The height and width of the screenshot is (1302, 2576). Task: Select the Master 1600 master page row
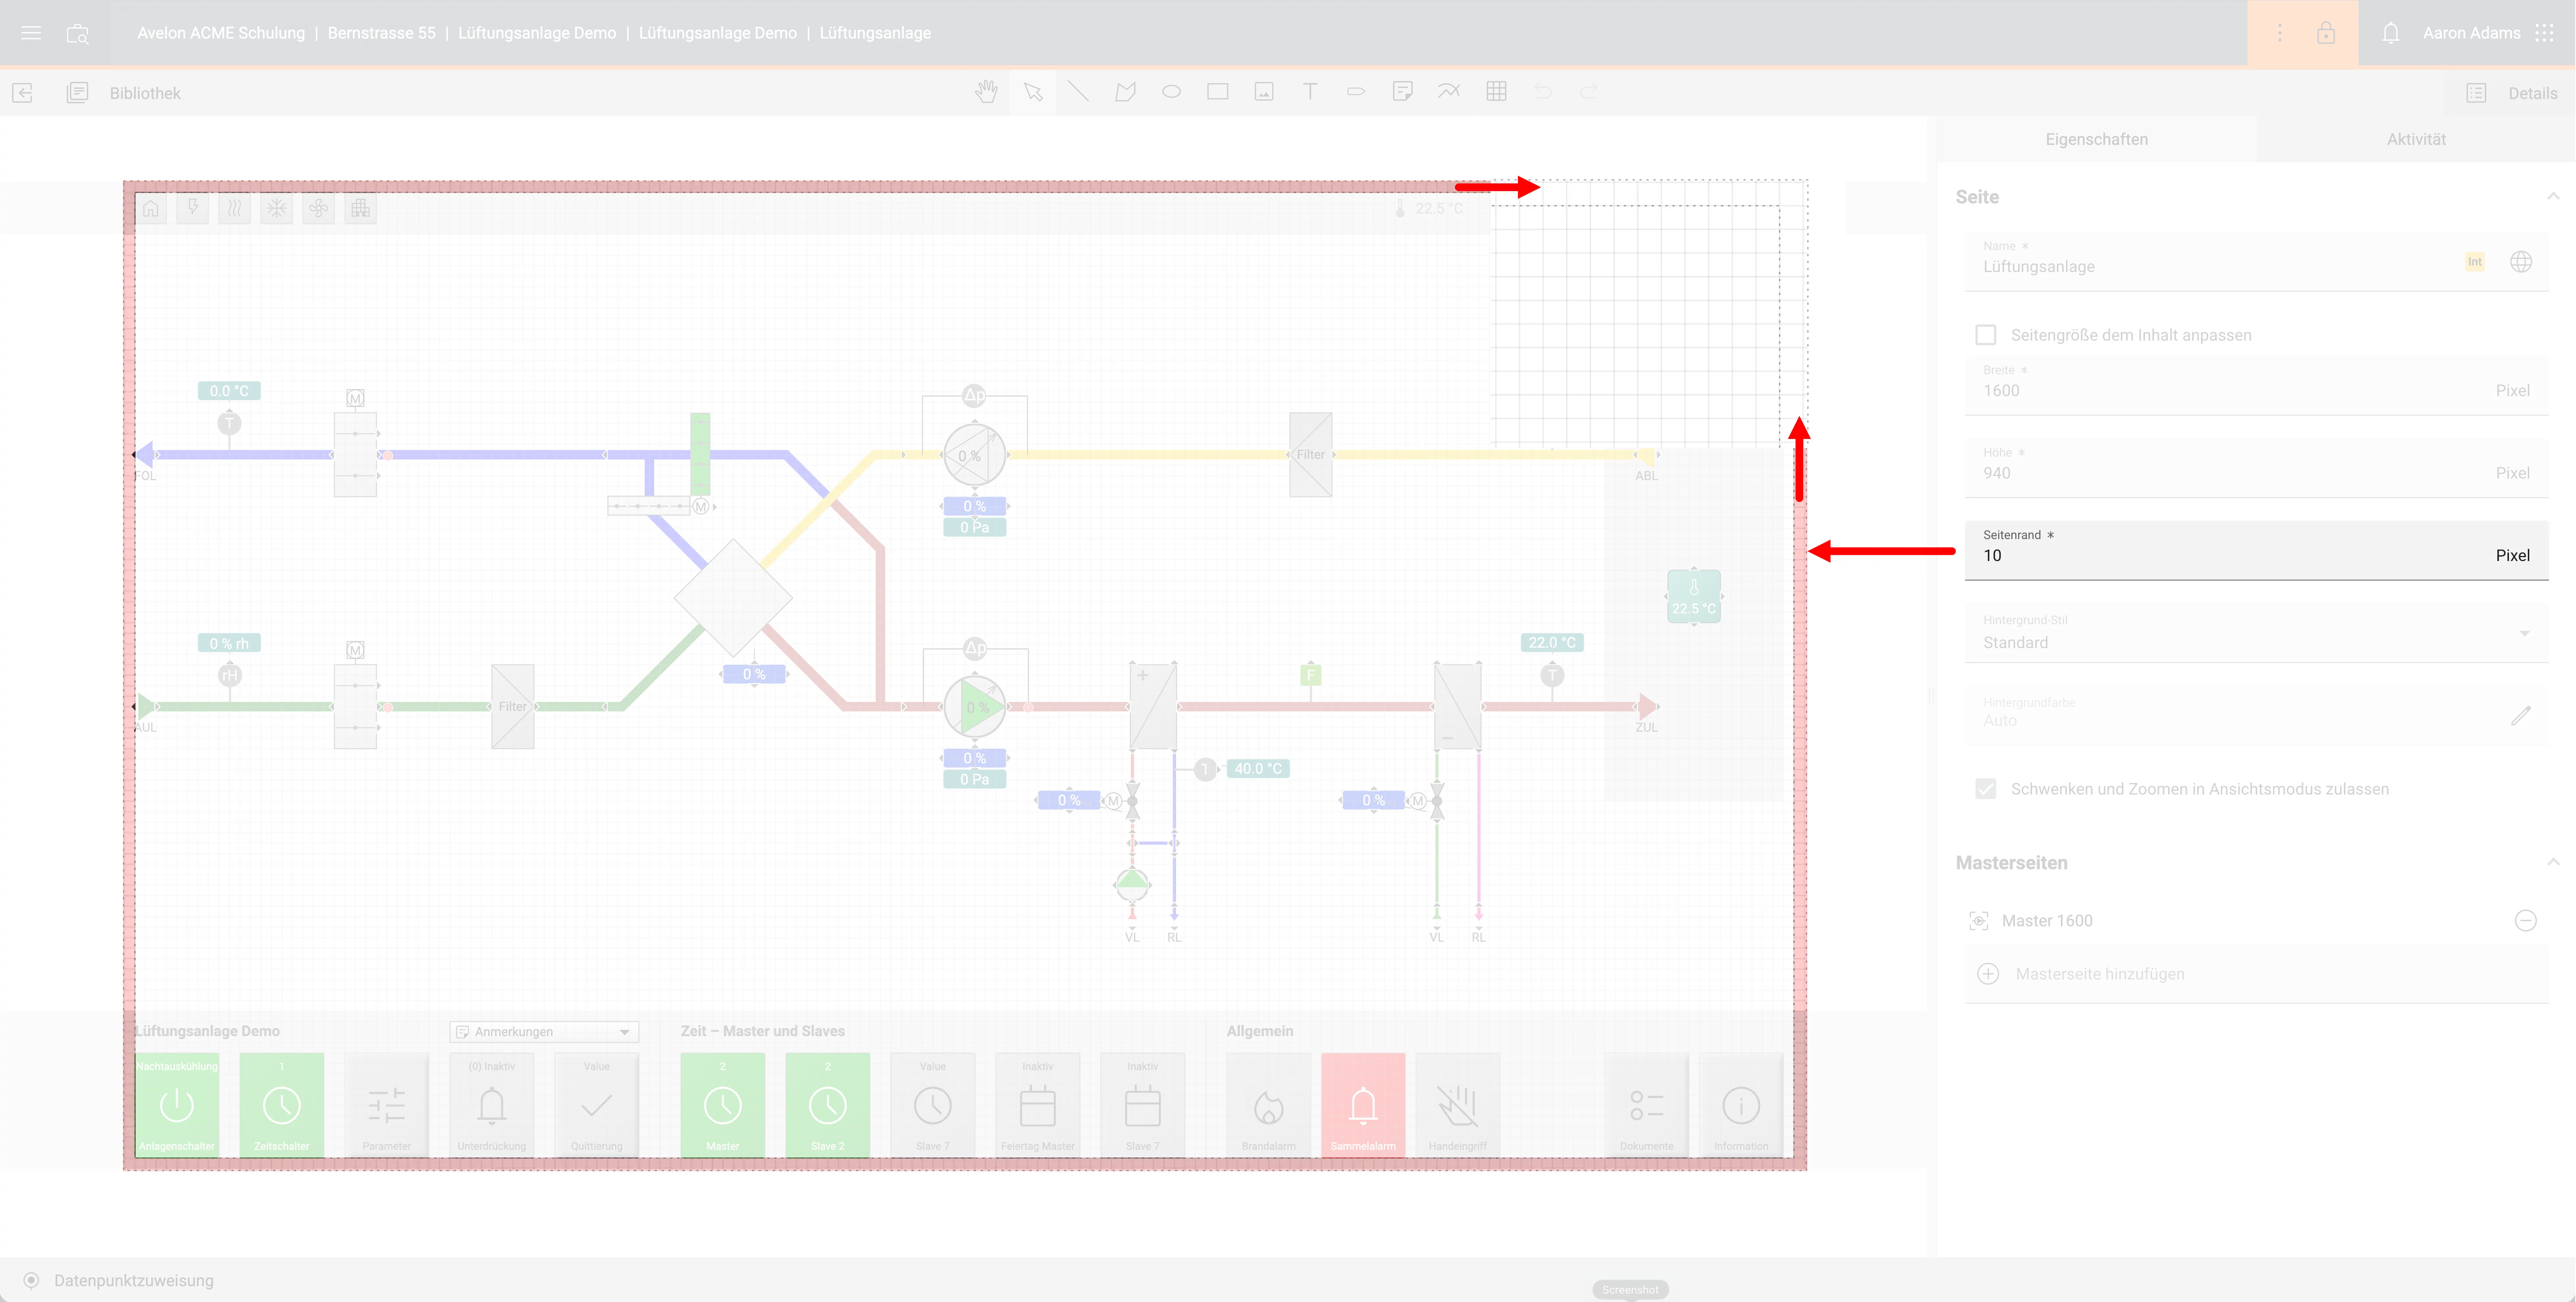[2257, 920]
